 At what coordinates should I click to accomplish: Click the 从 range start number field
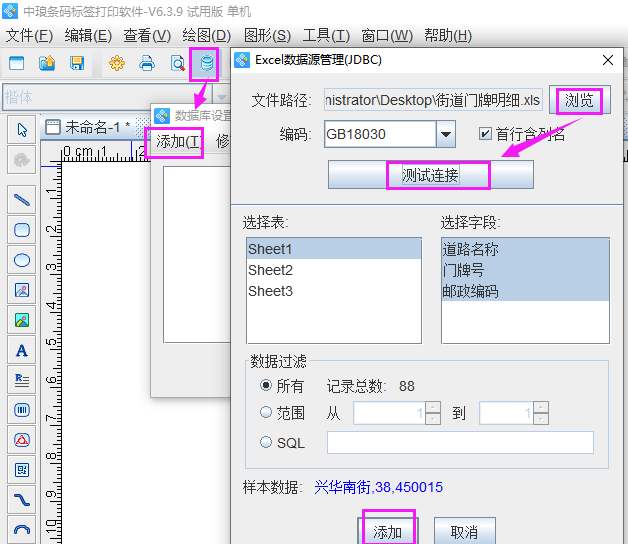(389, 413)
